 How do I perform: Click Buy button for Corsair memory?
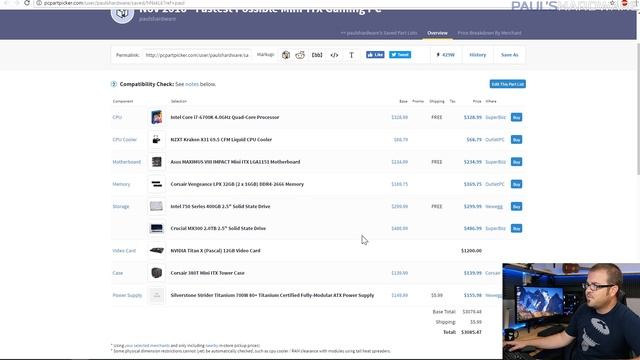click(x=516, y=184)
